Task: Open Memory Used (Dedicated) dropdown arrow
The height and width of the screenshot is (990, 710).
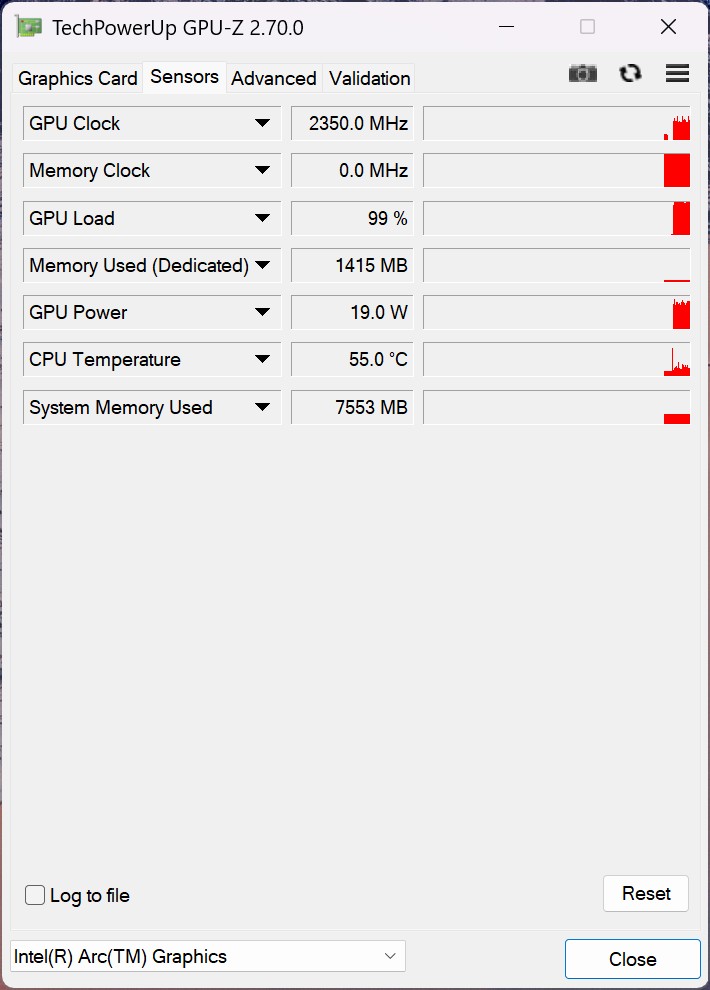Action: 263,265
